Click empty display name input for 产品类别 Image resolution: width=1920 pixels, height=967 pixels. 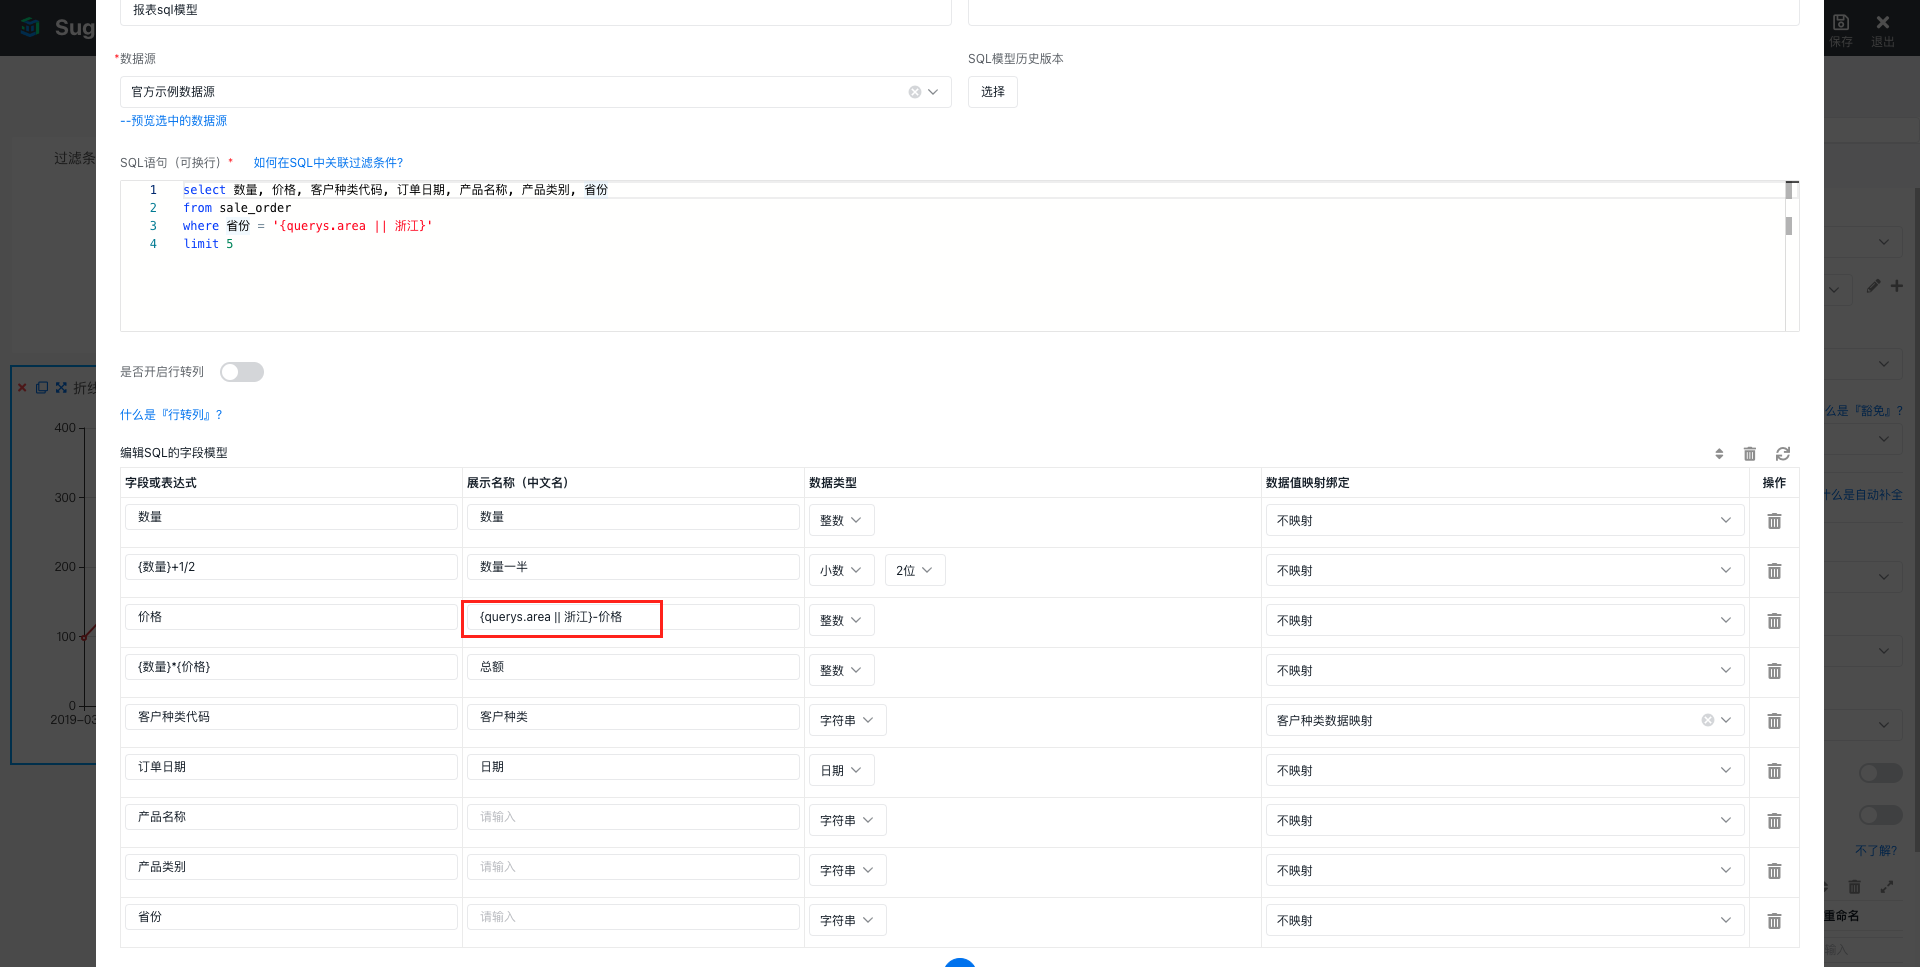tap(633, 867)
